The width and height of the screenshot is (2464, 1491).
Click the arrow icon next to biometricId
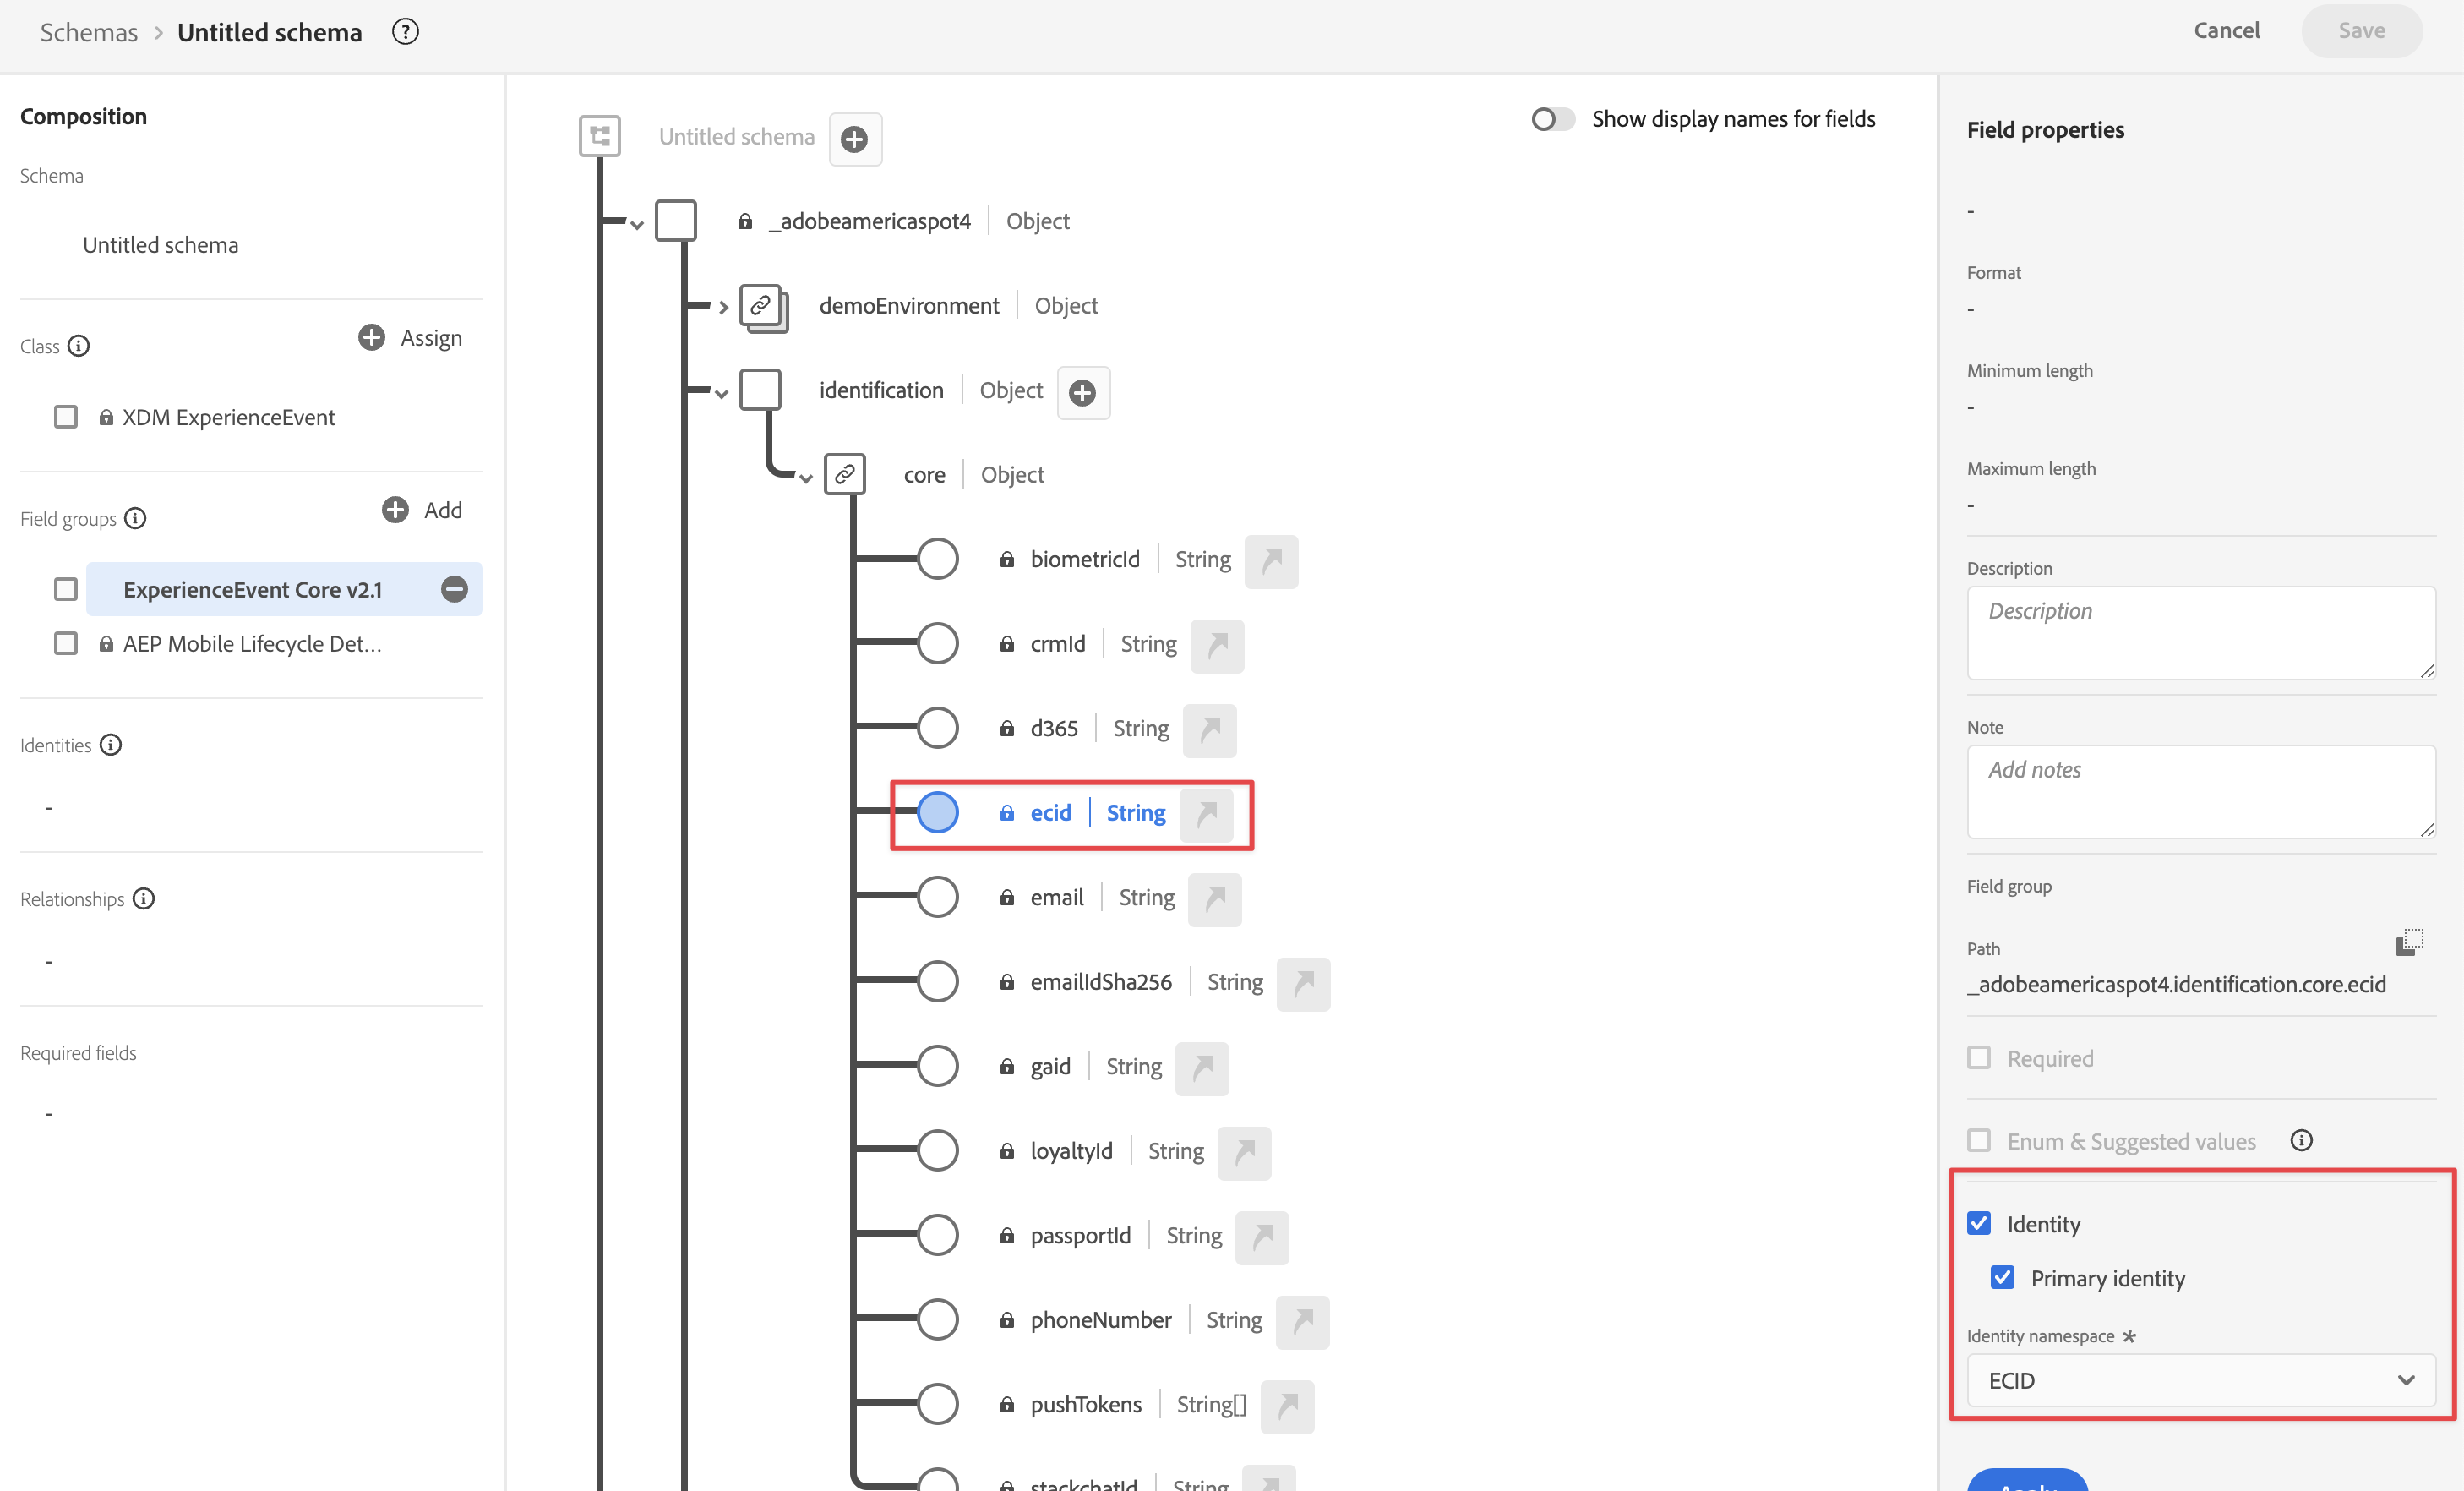(1271, 561)
